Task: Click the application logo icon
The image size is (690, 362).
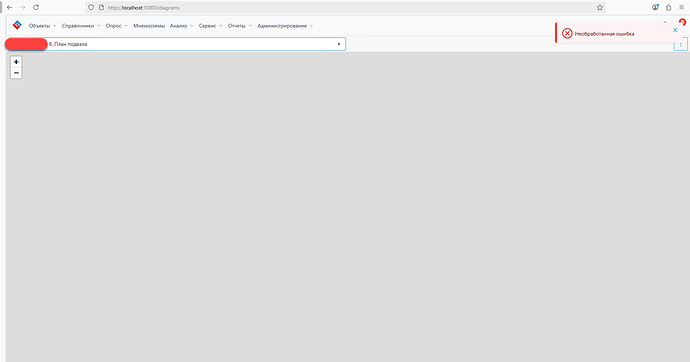Action: click(x=17, y=25)
